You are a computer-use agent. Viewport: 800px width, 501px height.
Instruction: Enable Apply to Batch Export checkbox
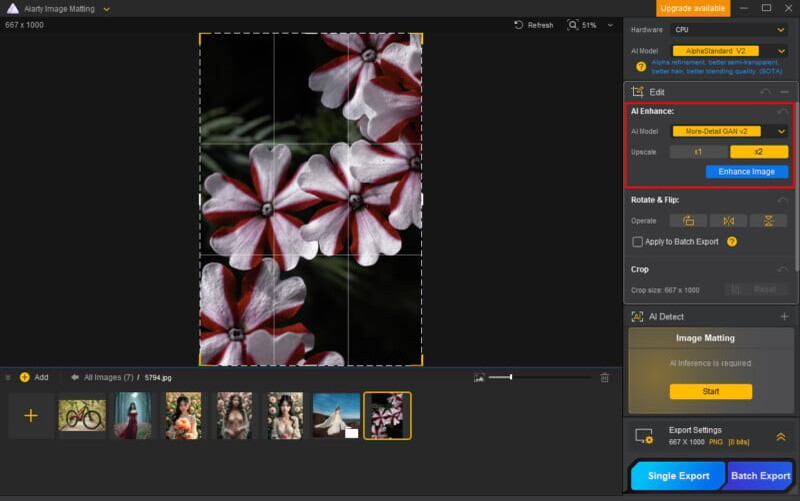637,242
